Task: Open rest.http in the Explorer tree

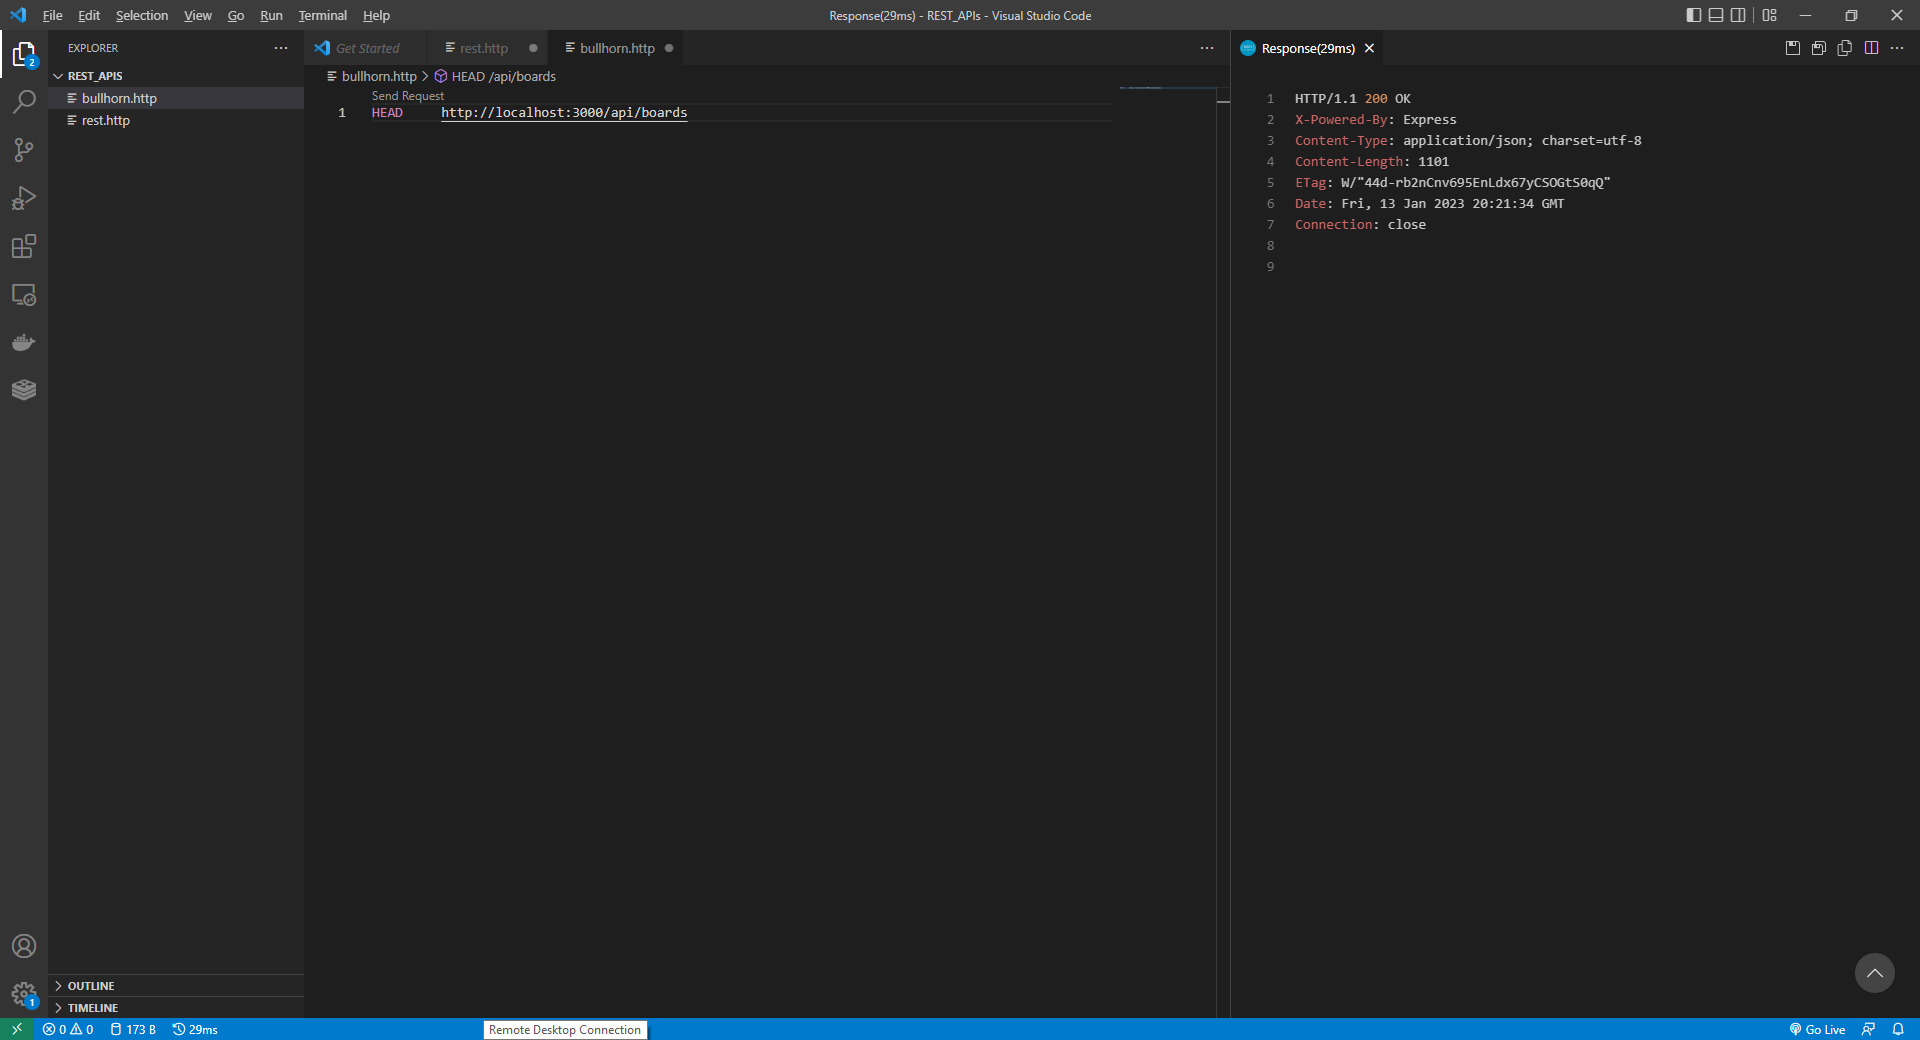Action: tap(176, 120)
